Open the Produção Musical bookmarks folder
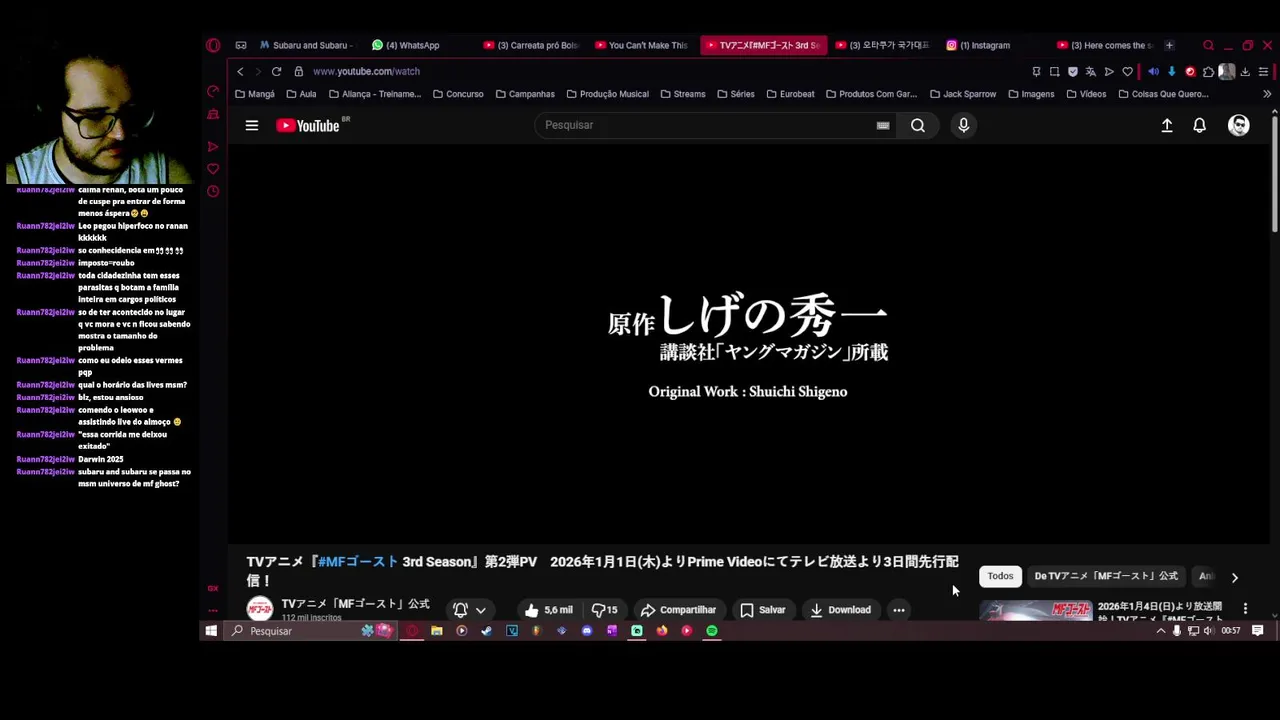Viewport: 1280px width, 720px height. pyautogui.click(x=607, y=94)
